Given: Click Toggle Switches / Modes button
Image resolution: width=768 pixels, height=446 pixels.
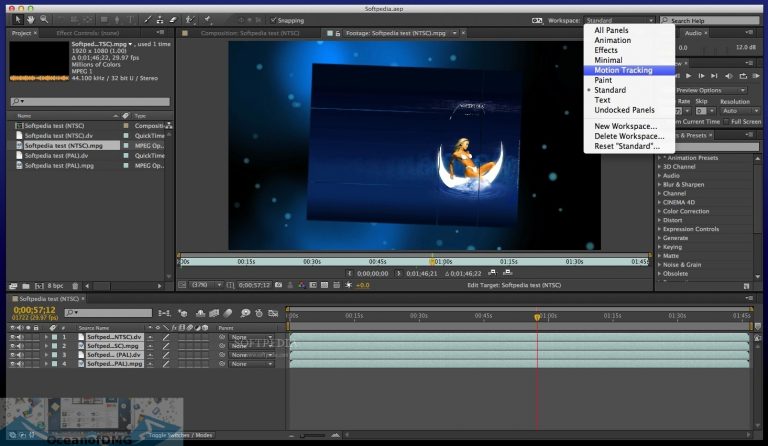Looking at the screenshot, I should pos(180,435).
